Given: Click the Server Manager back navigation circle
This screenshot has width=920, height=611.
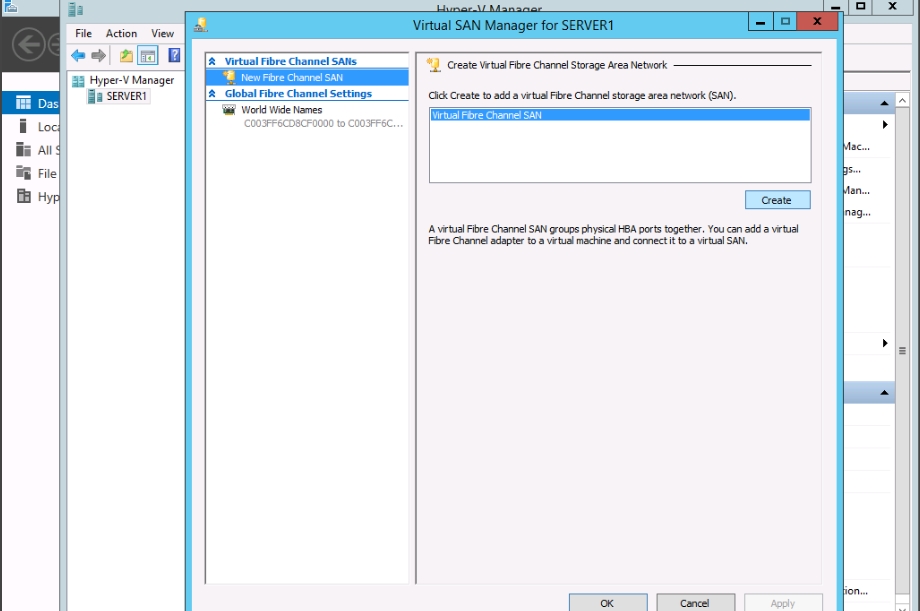Looking at the screenshot, I should (28, 44).
